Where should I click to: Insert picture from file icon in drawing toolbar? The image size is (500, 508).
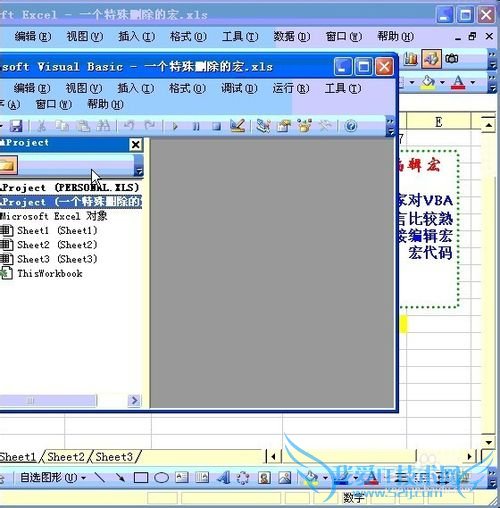pos(285,478)
